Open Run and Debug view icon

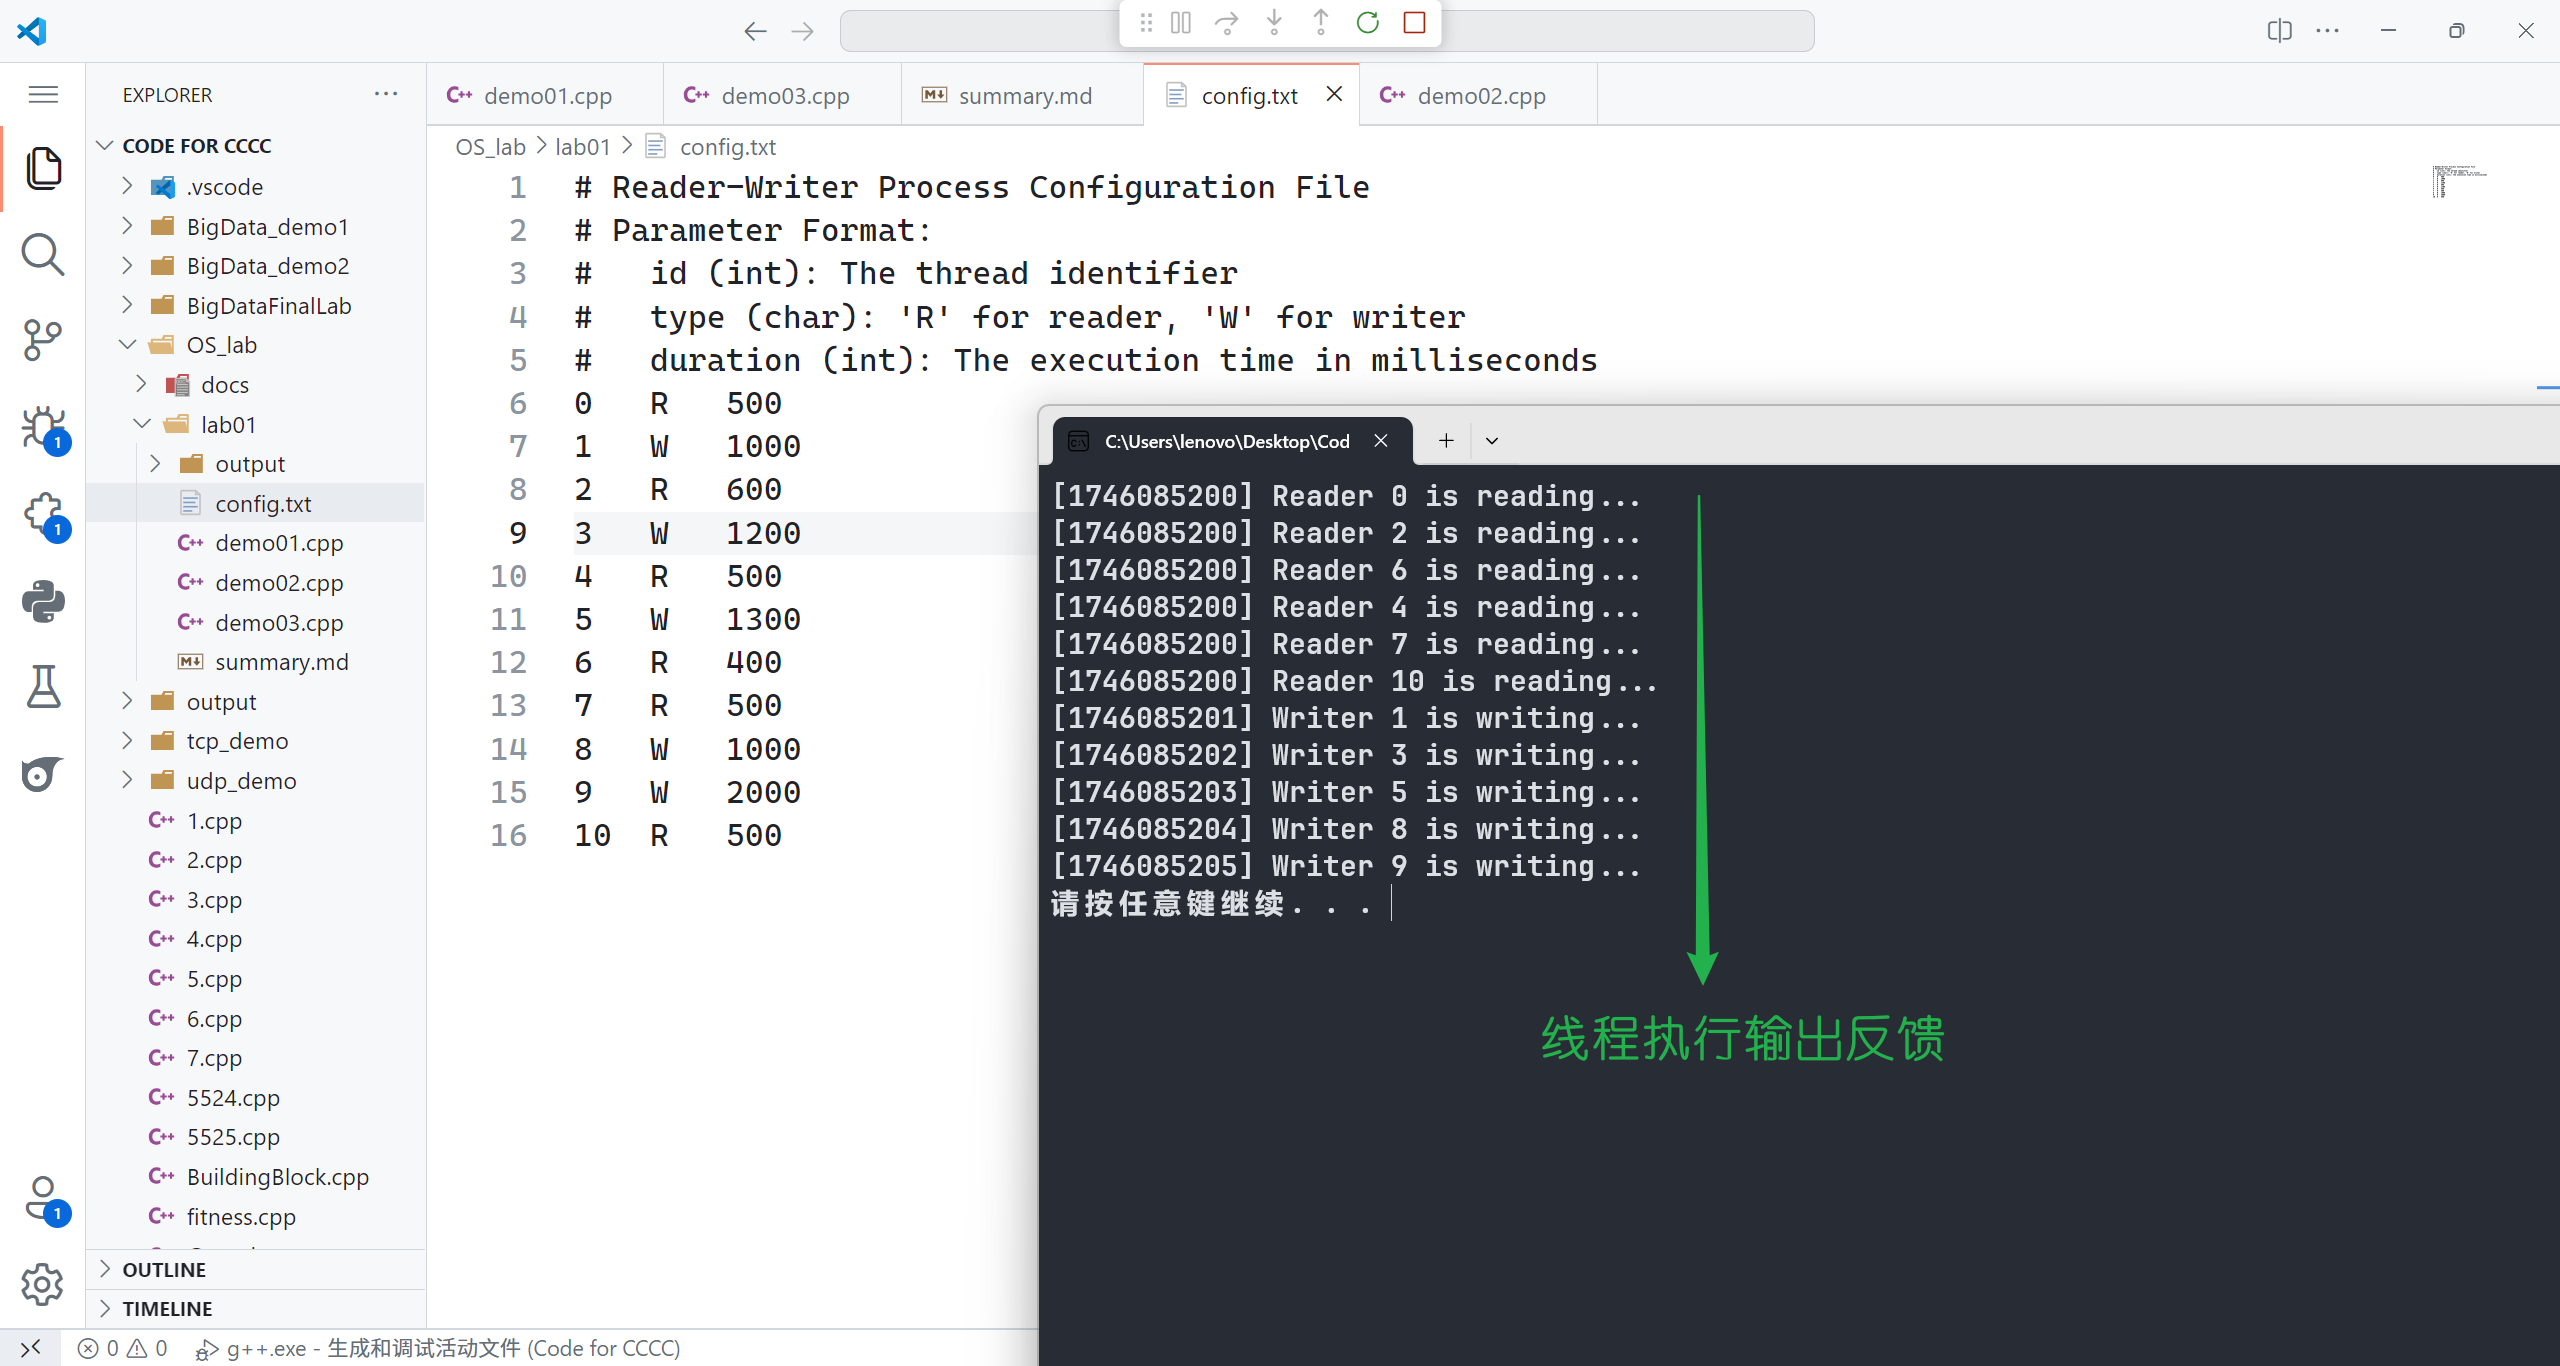click(x=42, y=428)
